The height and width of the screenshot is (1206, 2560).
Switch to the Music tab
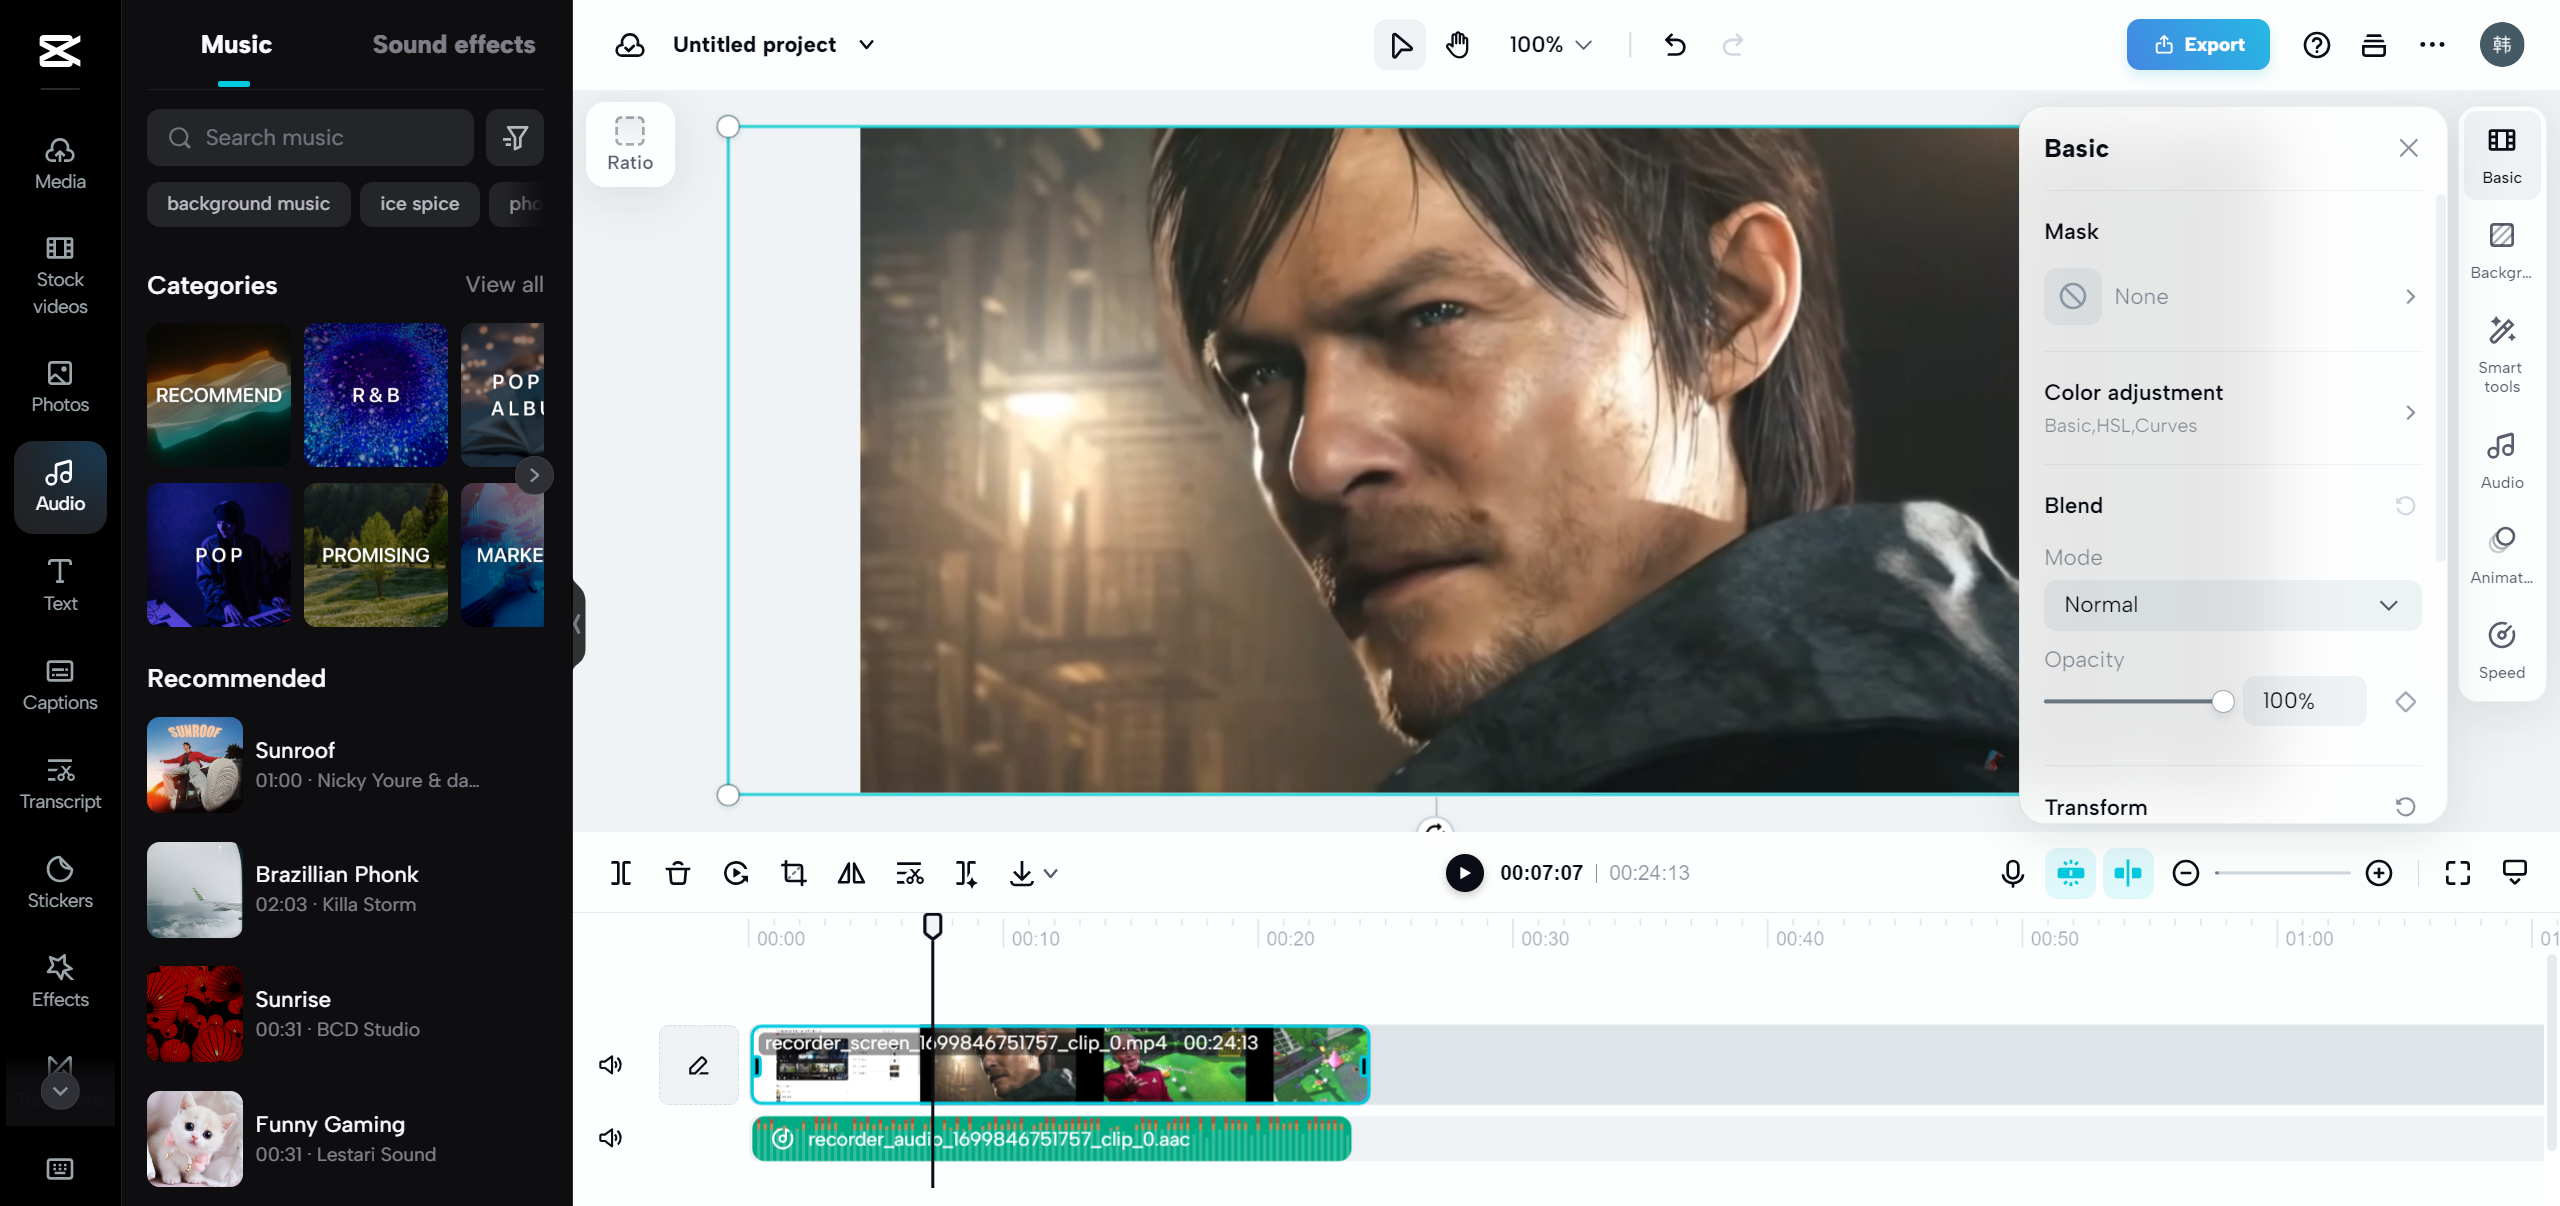pos(233,44)
